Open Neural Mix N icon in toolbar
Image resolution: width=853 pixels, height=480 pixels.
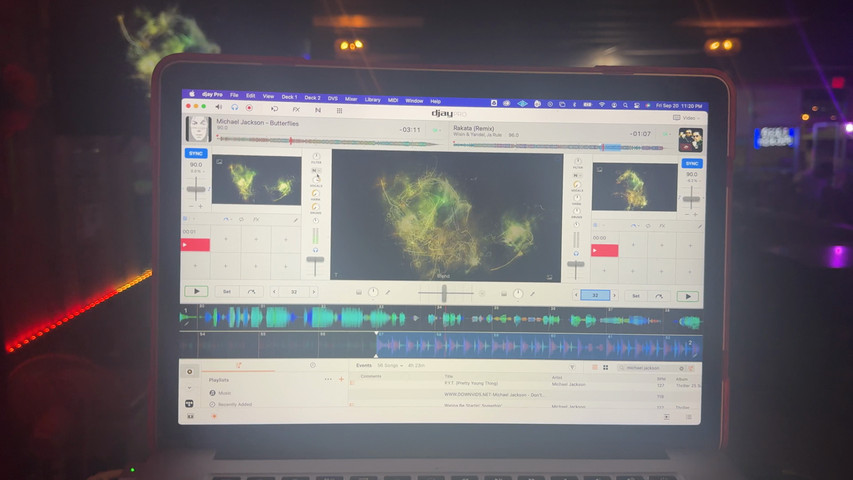(x=318, y=110)
